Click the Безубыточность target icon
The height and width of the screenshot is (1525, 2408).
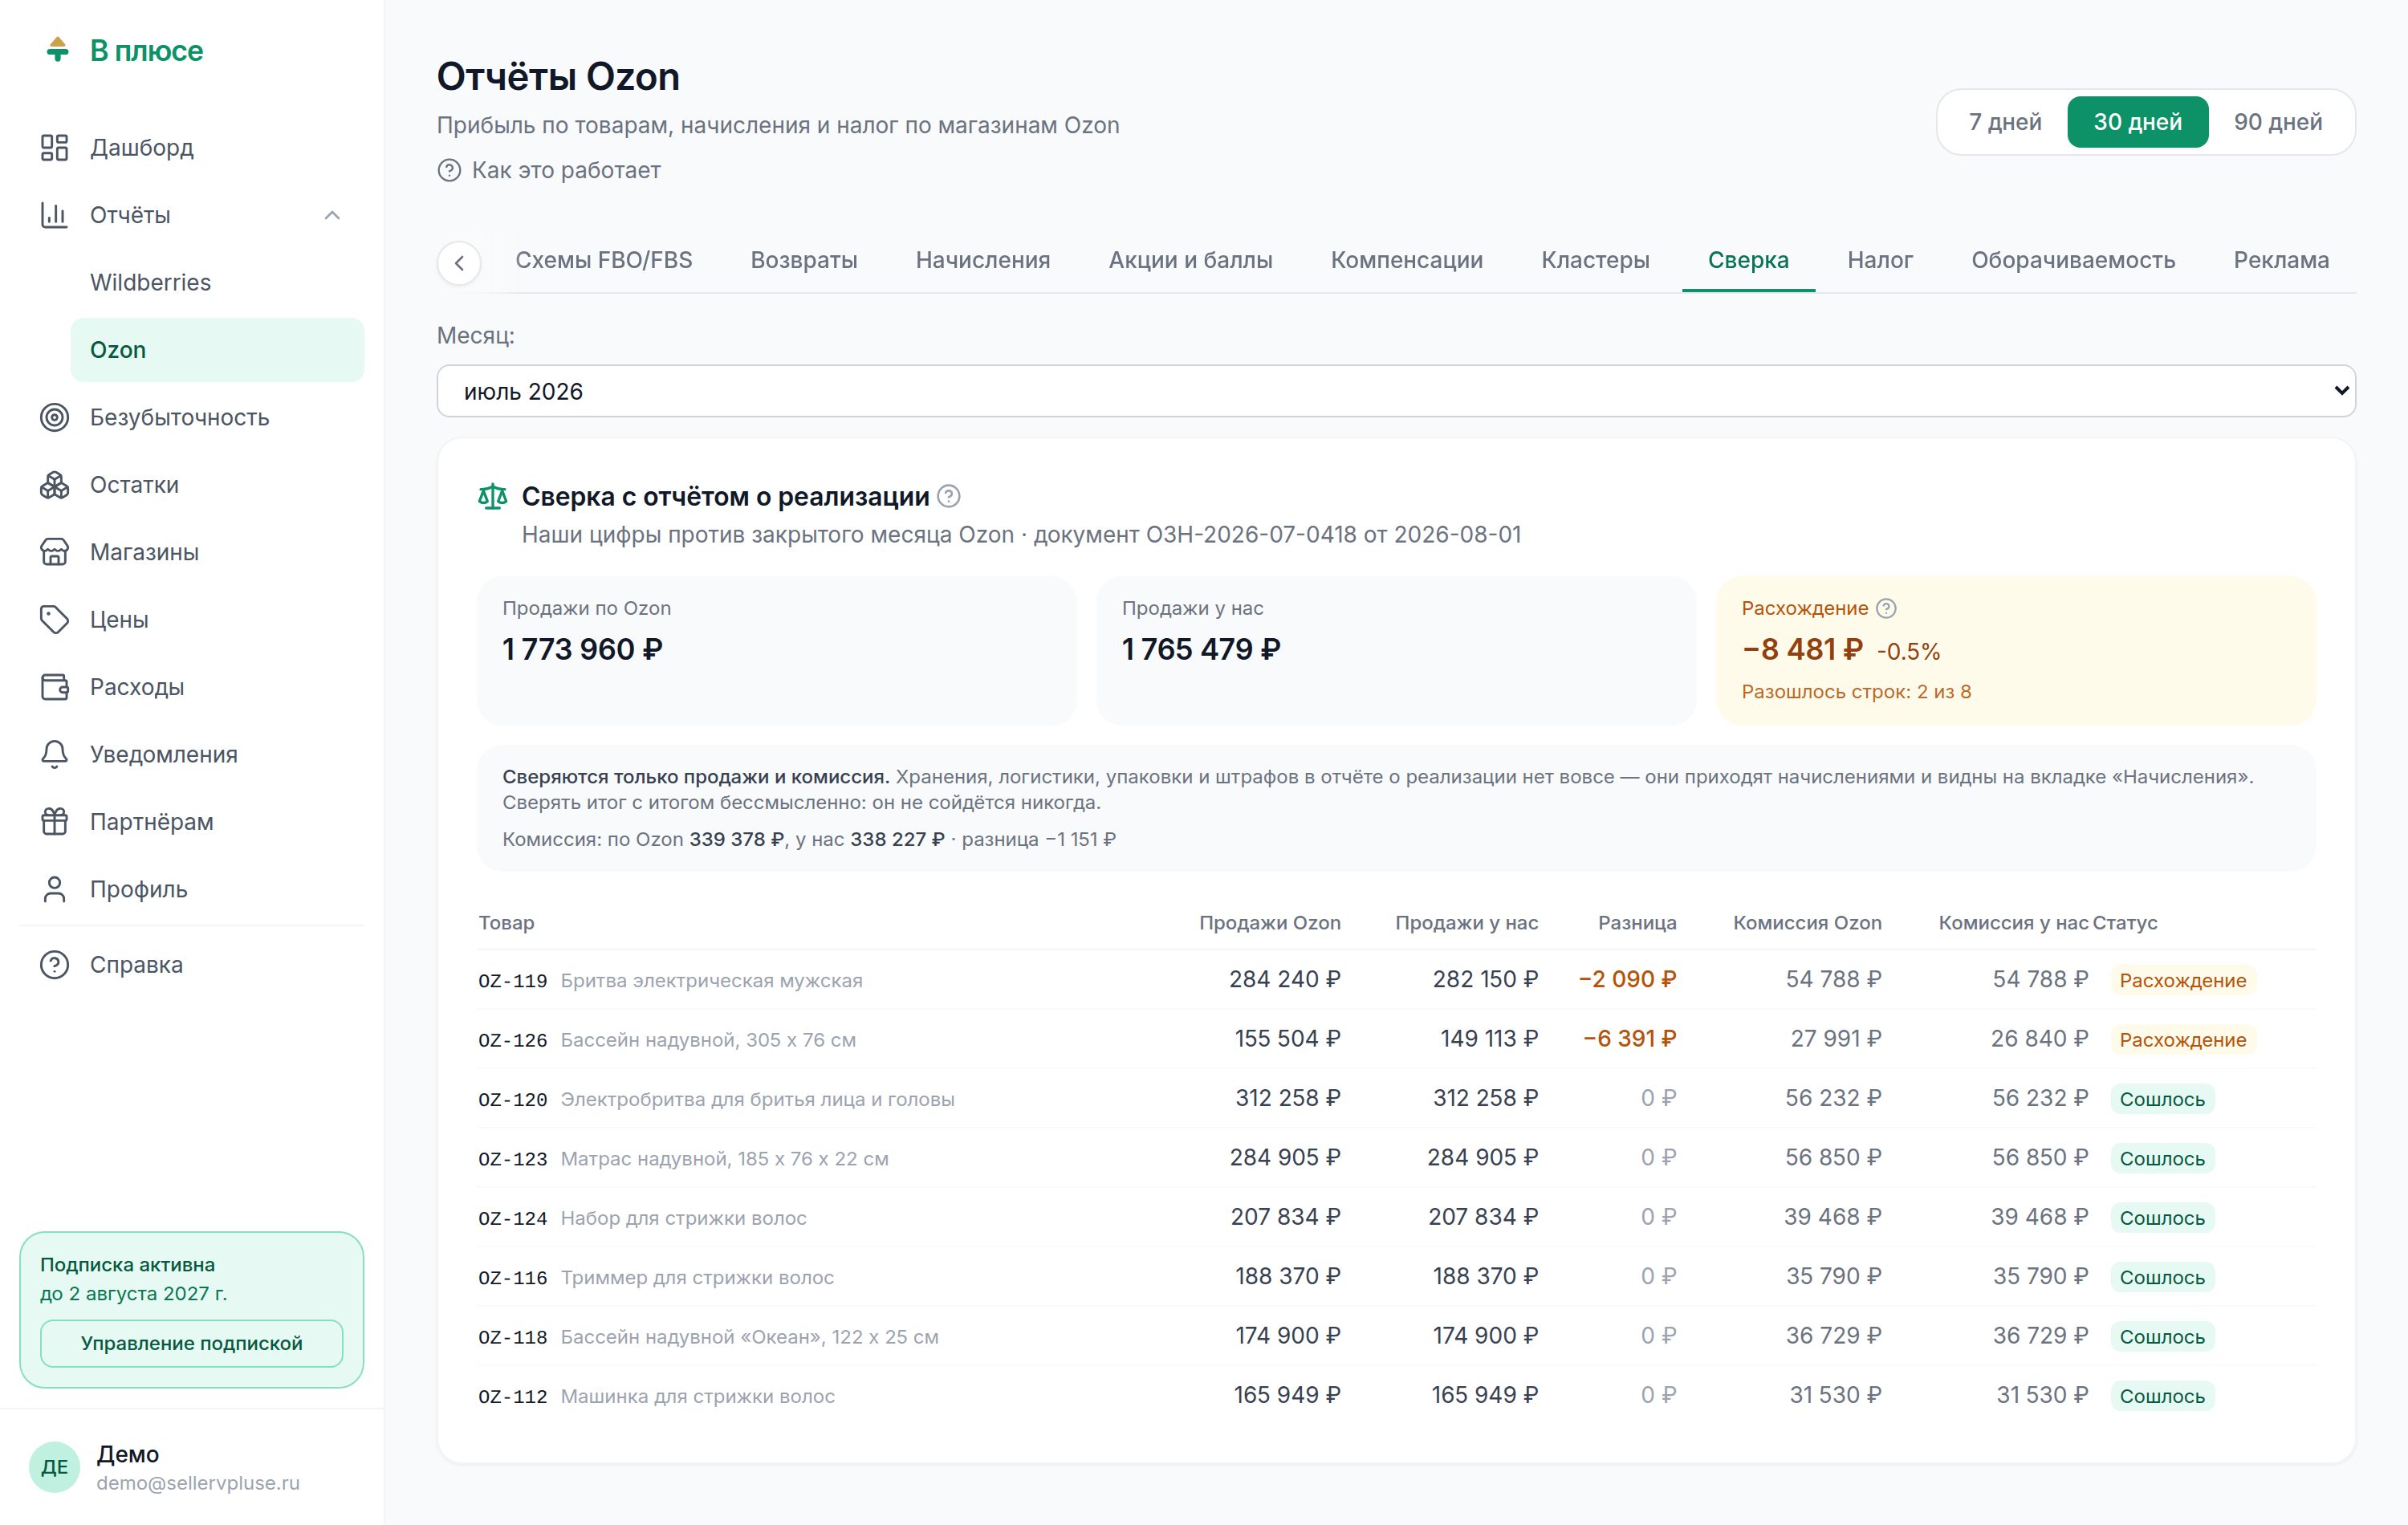pyautogui.click(x=54, y=417)
